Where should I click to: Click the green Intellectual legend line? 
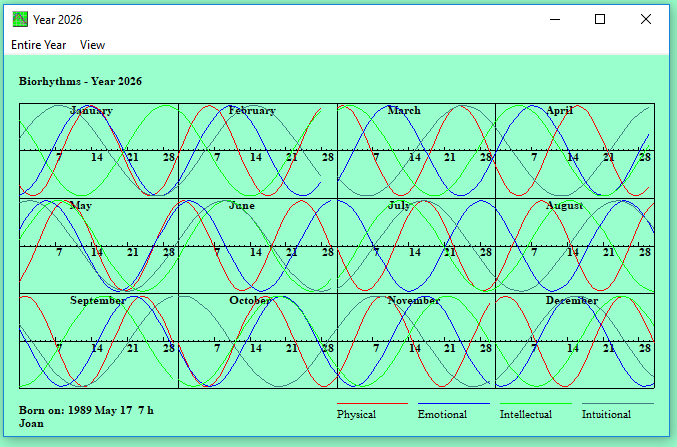coord(536,403)
